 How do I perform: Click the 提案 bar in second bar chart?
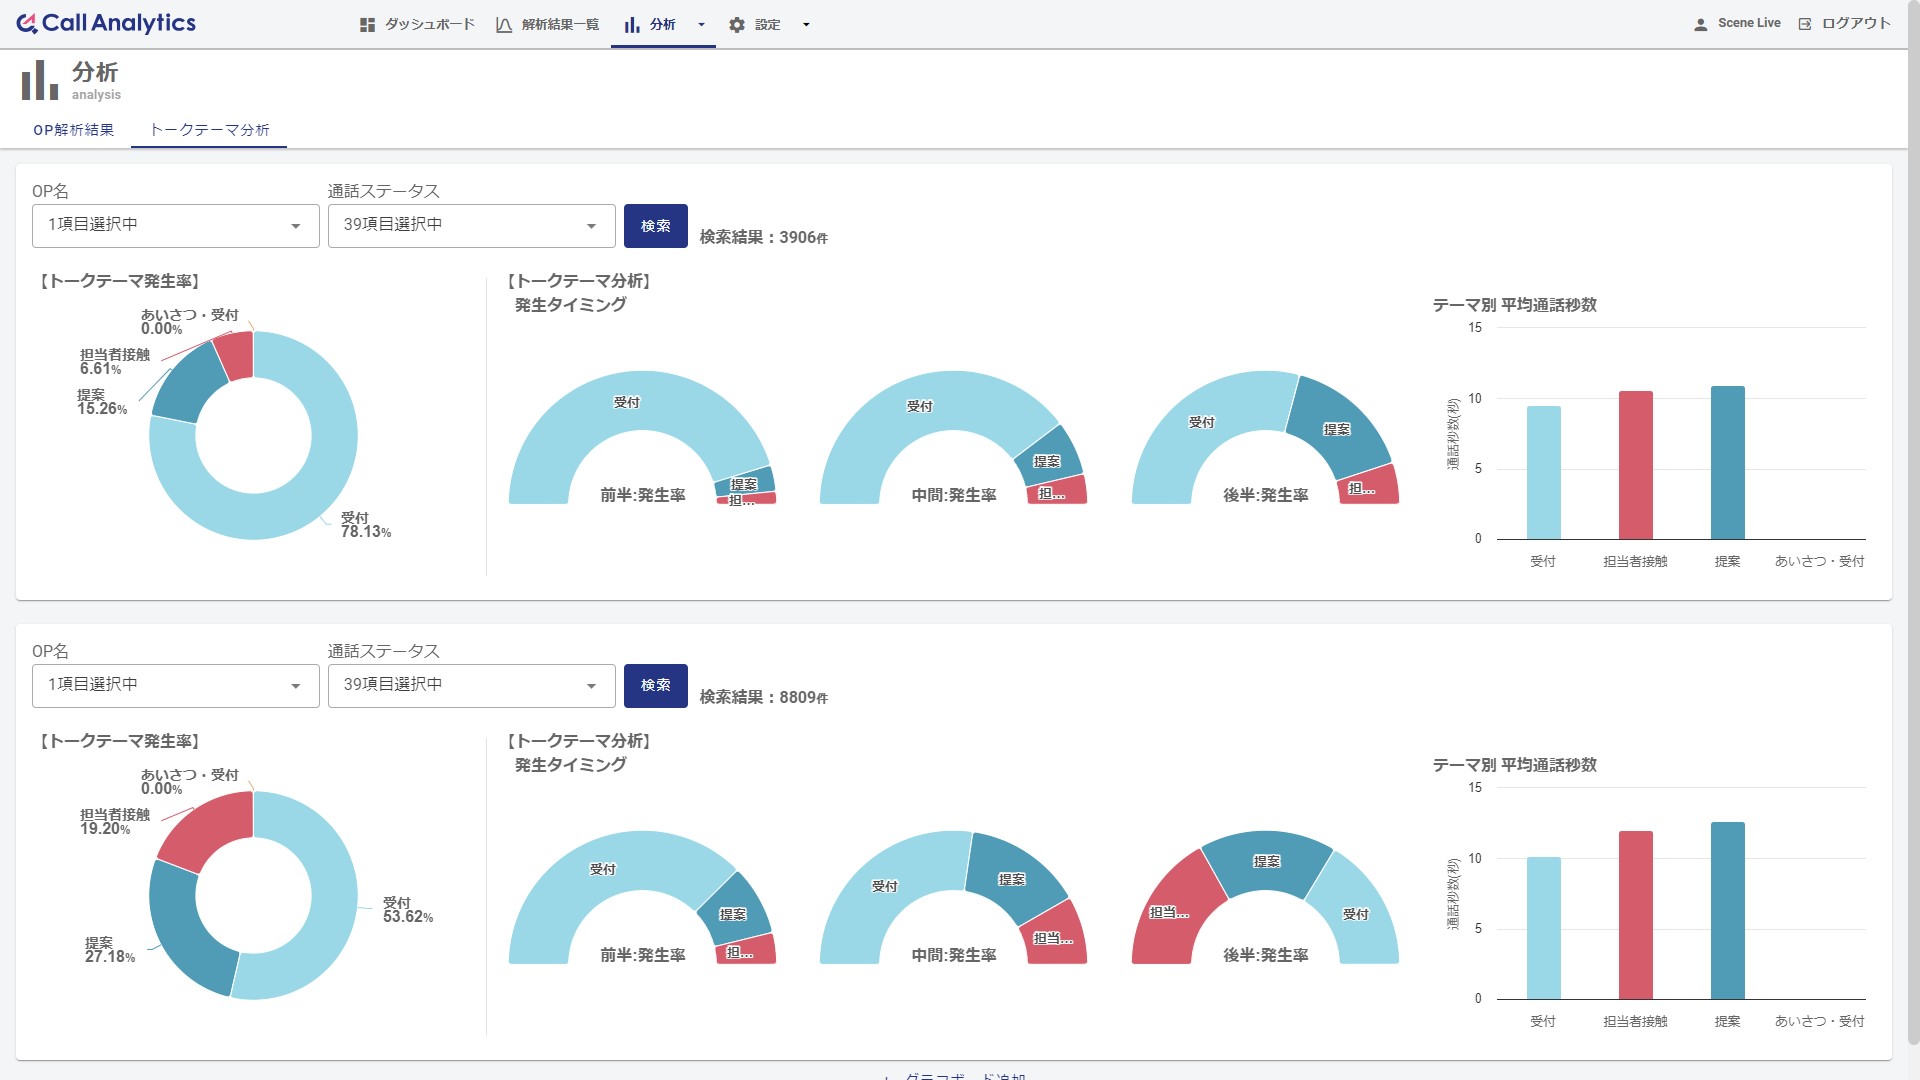click(x=1727, y=911)
